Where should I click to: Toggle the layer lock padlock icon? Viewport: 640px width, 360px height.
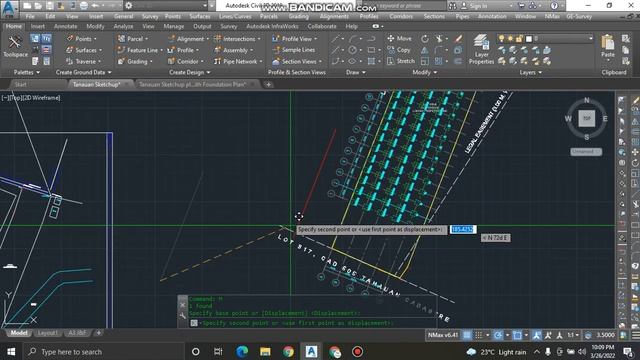click(519, 39)
